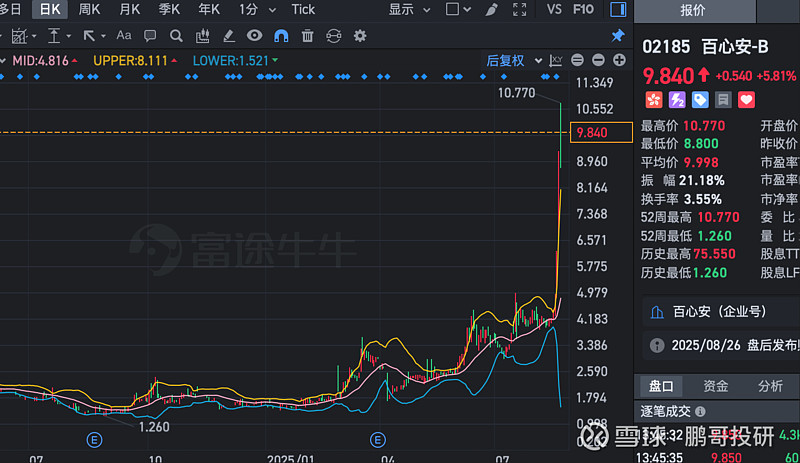Click the KY axis scale icon
The height and width of the screenshot is (463, 800).
(556, 61)
